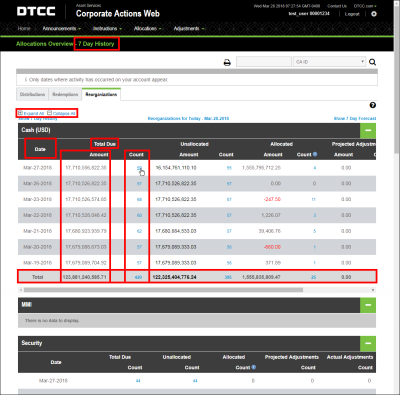Click the printer icon
The height and width of the screenshot is (395, 400).
point(227,62)
